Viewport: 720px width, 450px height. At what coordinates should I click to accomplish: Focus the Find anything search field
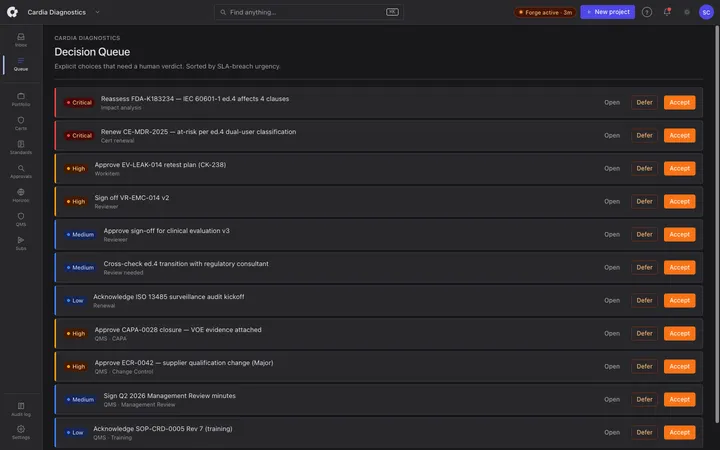[x=309, y=12]
